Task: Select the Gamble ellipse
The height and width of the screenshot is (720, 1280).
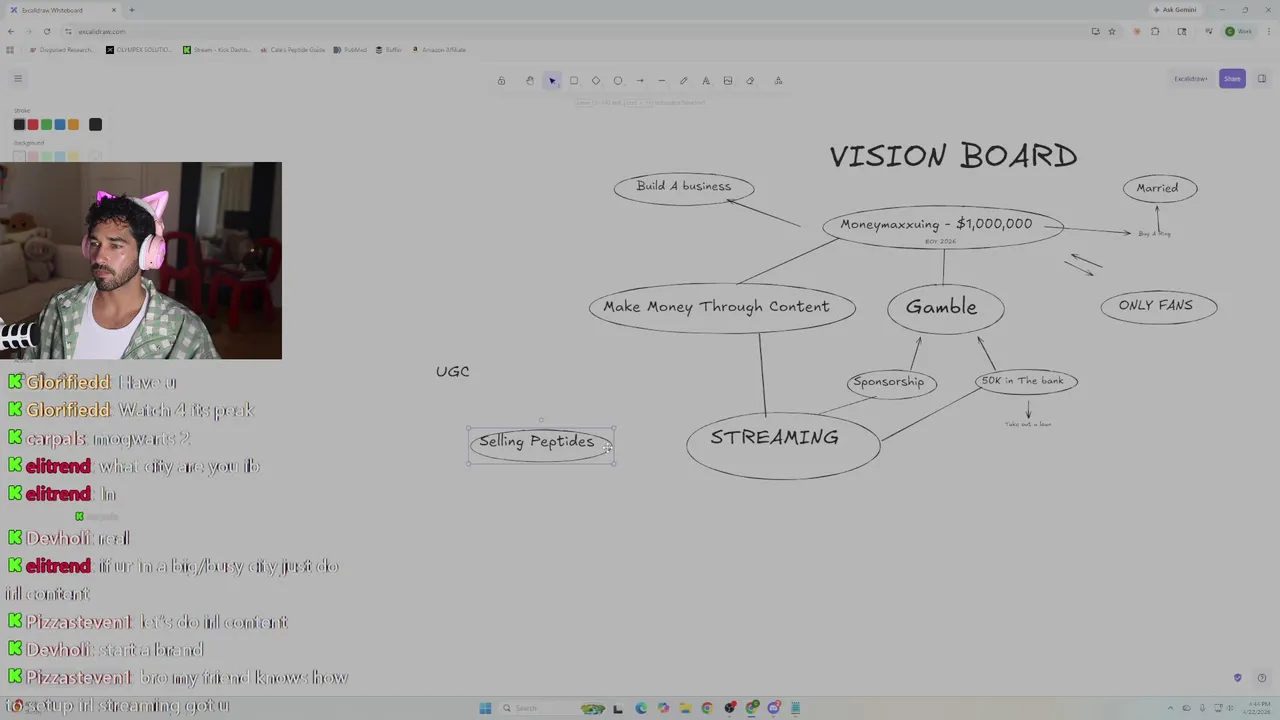Action: click(x=945, y=308)
